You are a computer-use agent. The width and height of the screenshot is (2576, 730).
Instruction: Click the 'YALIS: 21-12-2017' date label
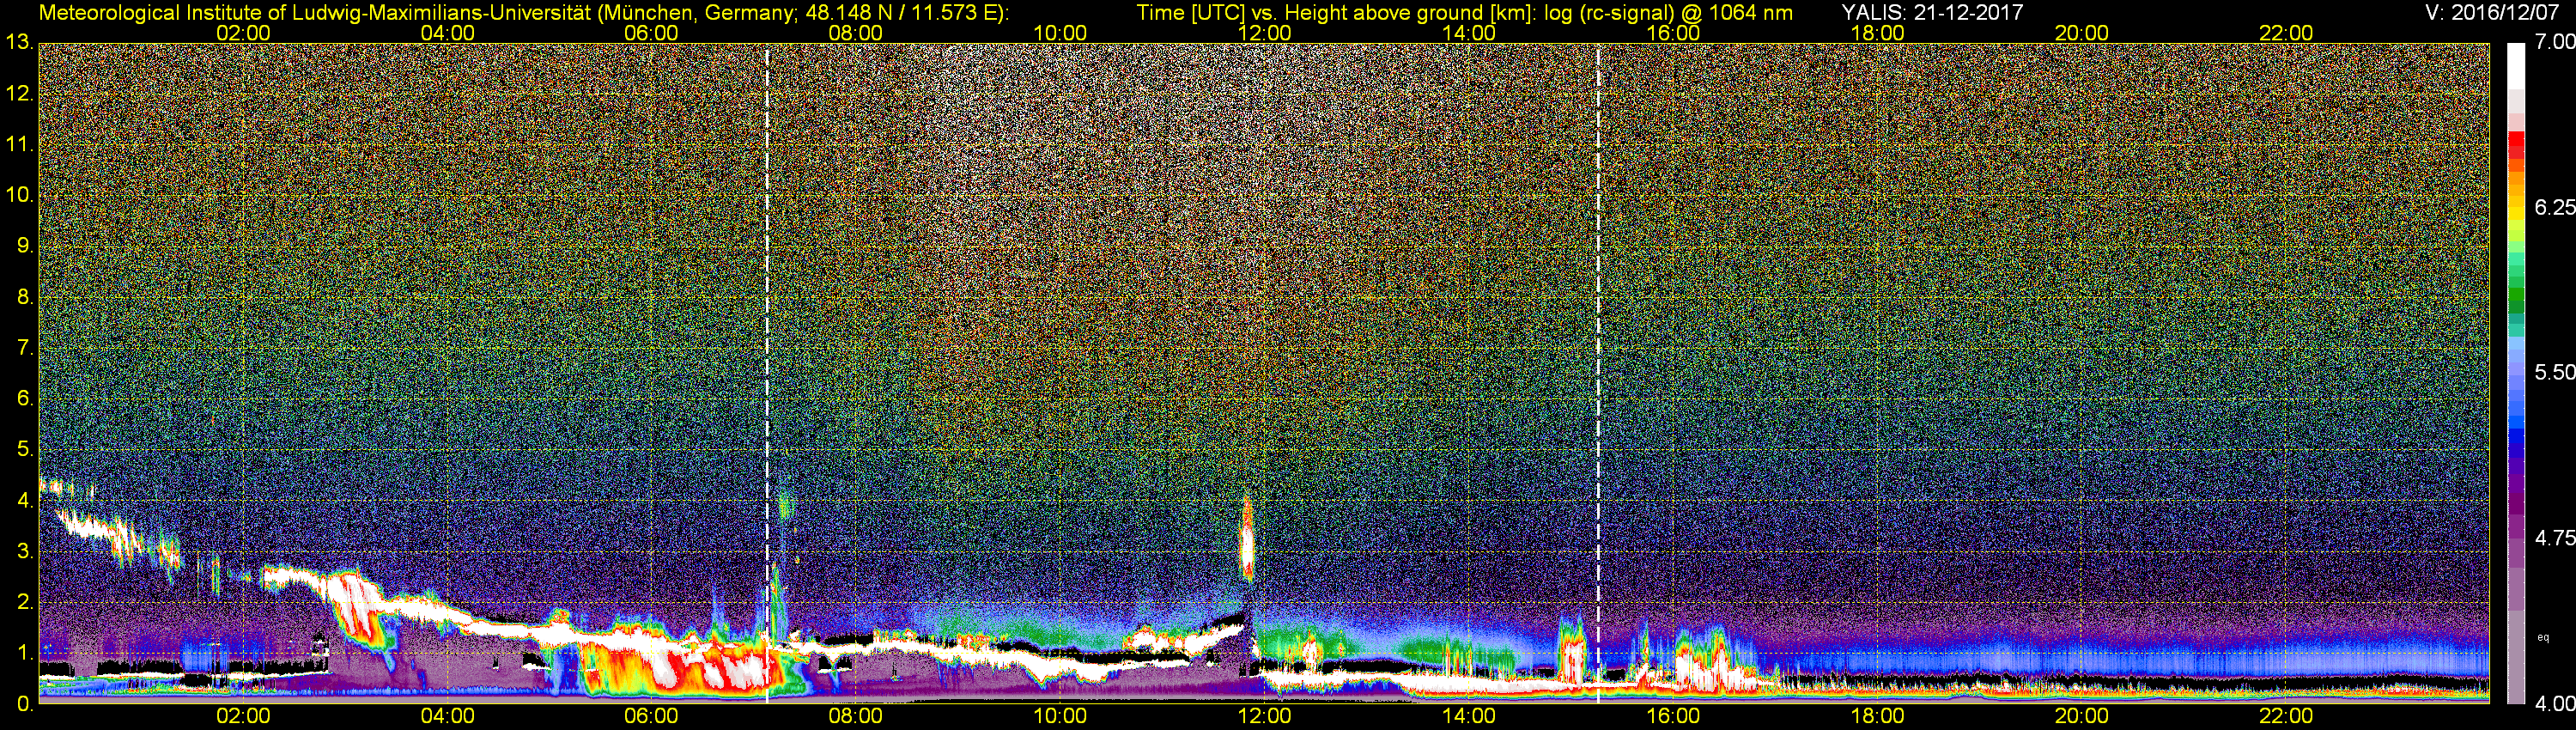pos(1932,13)
